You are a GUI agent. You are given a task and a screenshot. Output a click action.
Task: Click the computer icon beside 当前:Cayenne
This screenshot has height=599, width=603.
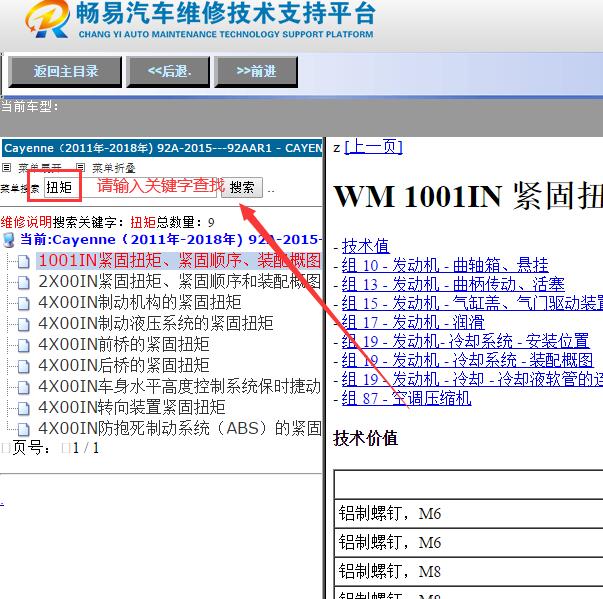(8, 240)
